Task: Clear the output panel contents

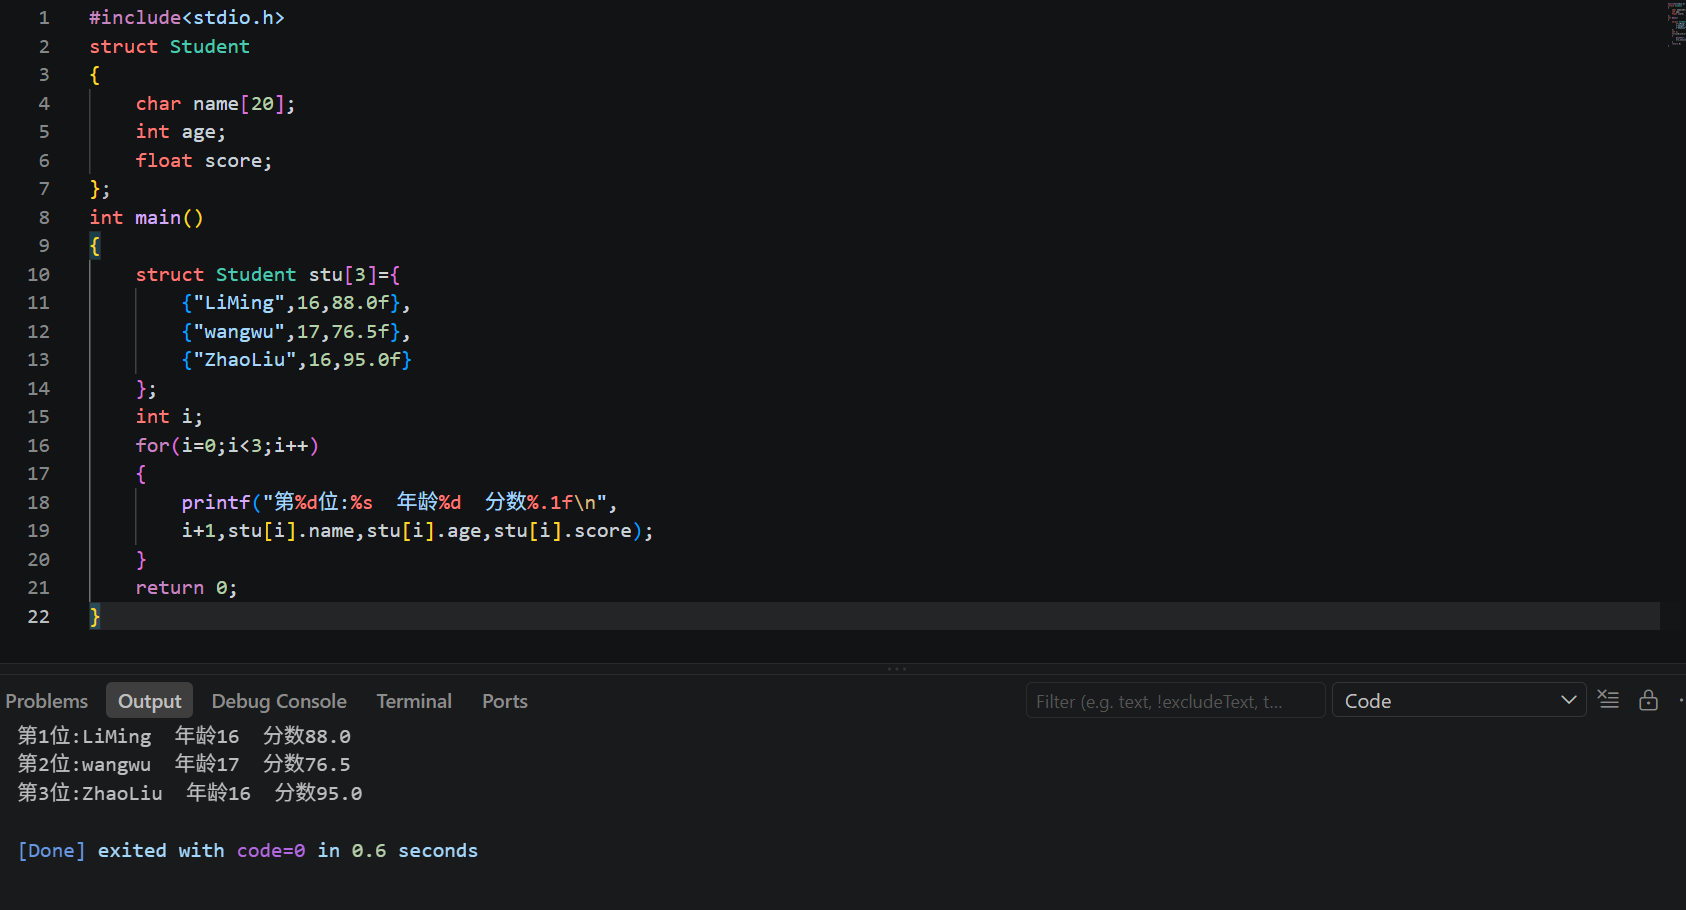Action: tap(1608, 700)
